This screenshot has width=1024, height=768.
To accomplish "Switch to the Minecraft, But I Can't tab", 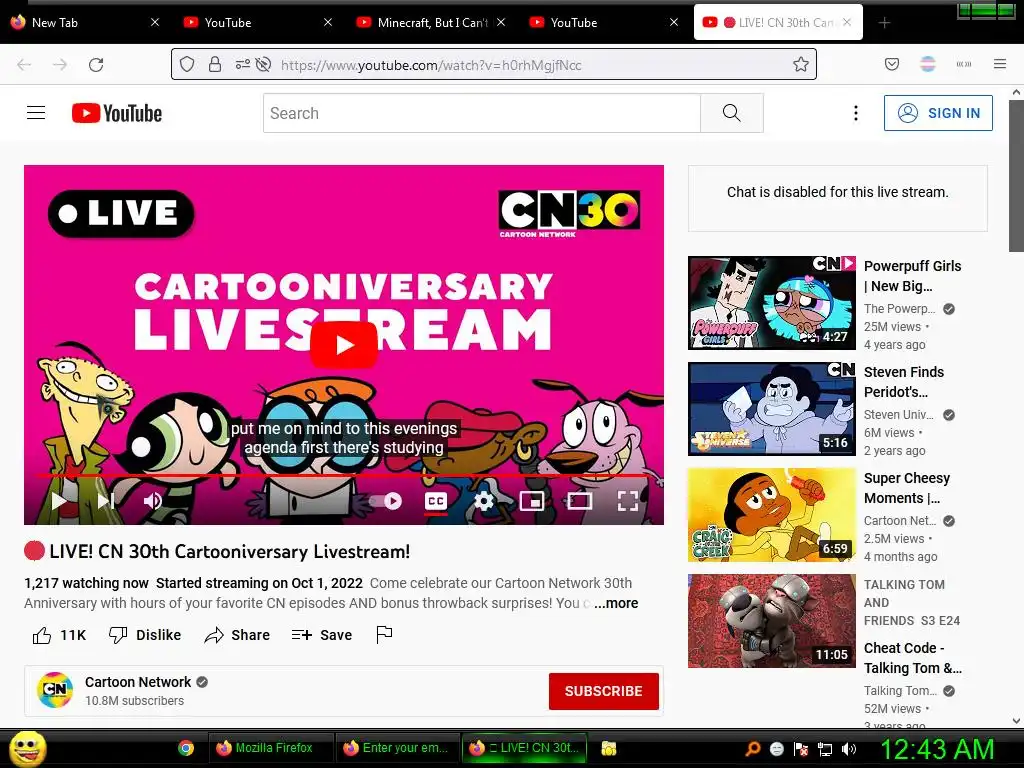I will (x=423, y=22).
